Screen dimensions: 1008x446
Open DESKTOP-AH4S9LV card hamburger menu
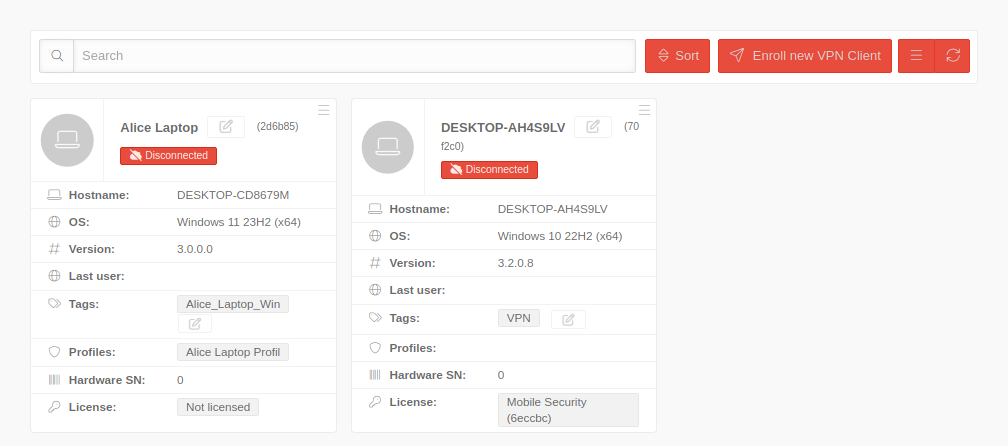coord(645,109)
